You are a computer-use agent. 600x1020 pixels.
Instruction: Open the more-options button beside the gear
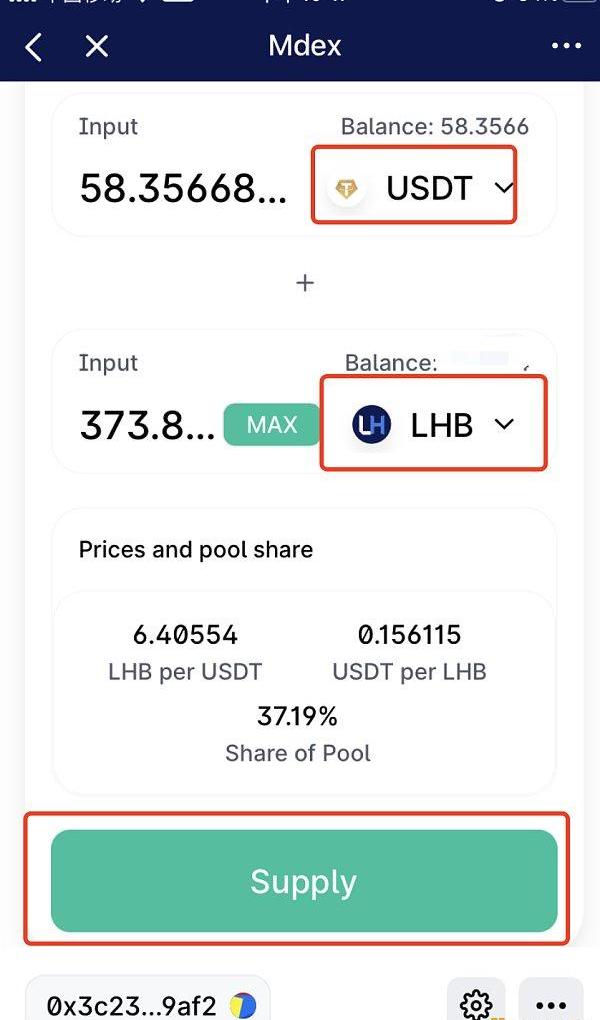pyautogui.click(x=551, y=1003)
